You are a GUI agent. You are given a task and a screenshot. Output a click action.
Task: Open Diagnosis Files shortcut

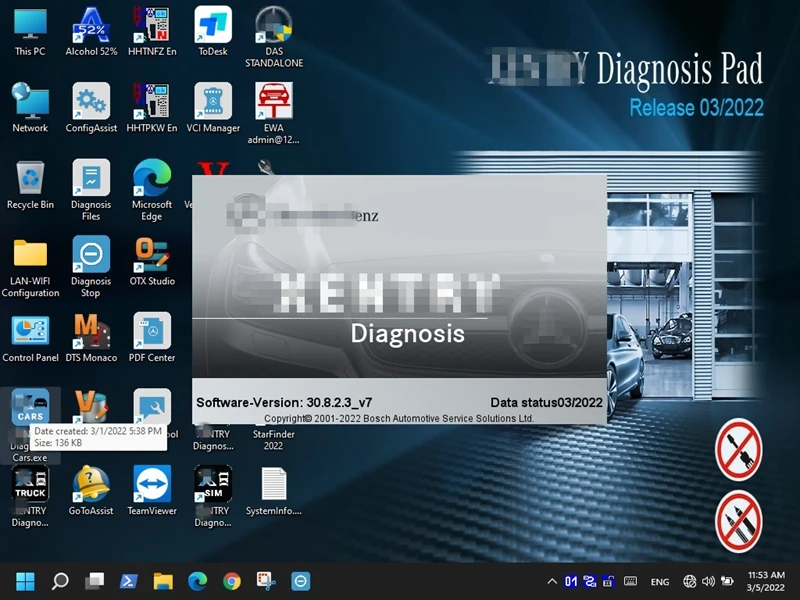91,190
